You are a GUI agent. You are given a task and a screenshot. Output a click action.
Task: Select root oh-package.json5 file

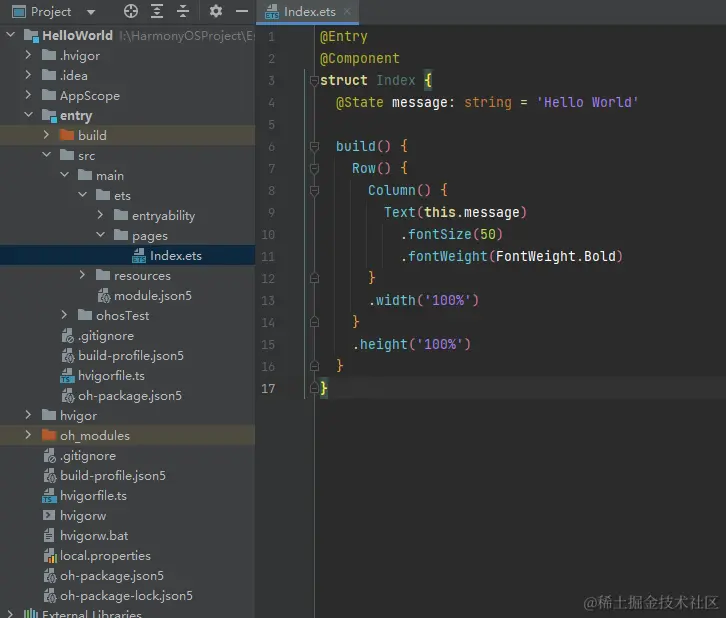112,575
